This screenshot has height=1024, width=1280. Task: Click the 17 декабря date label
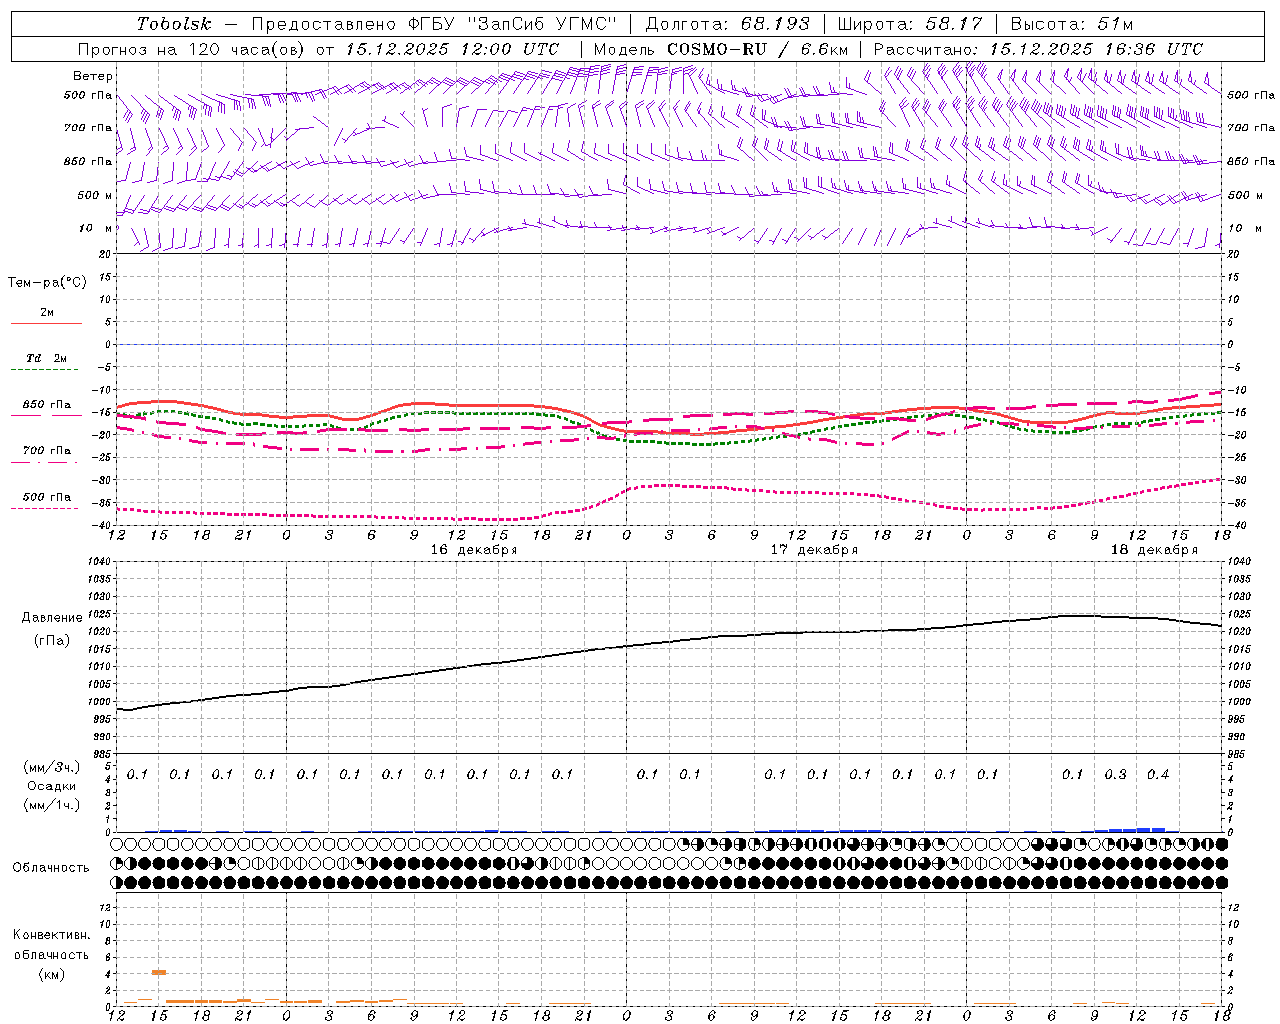pyautogui.click(x=813, y=550)
